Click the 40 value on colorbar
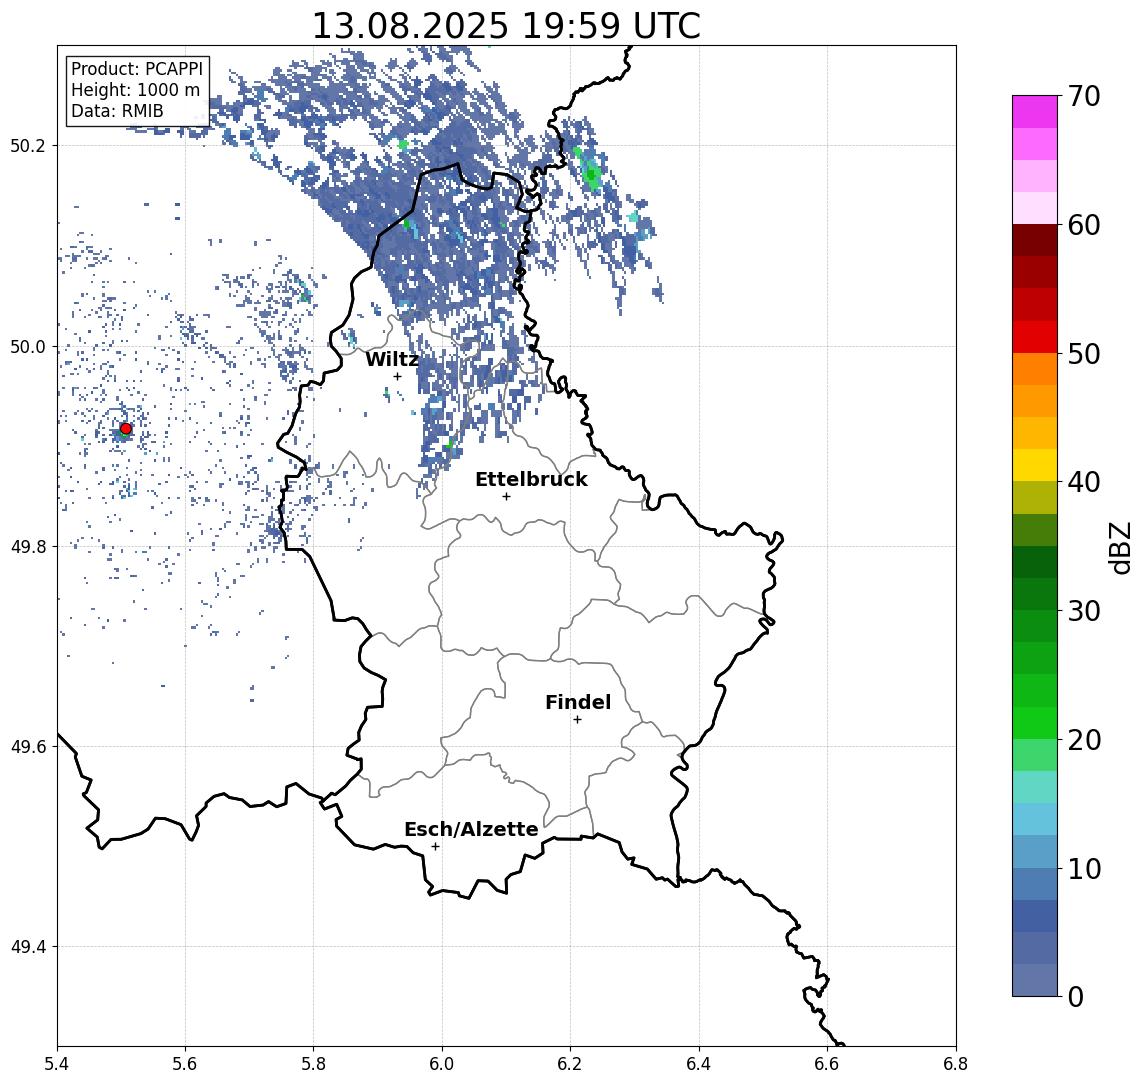1145x1084 pixels. [1083, 482]
